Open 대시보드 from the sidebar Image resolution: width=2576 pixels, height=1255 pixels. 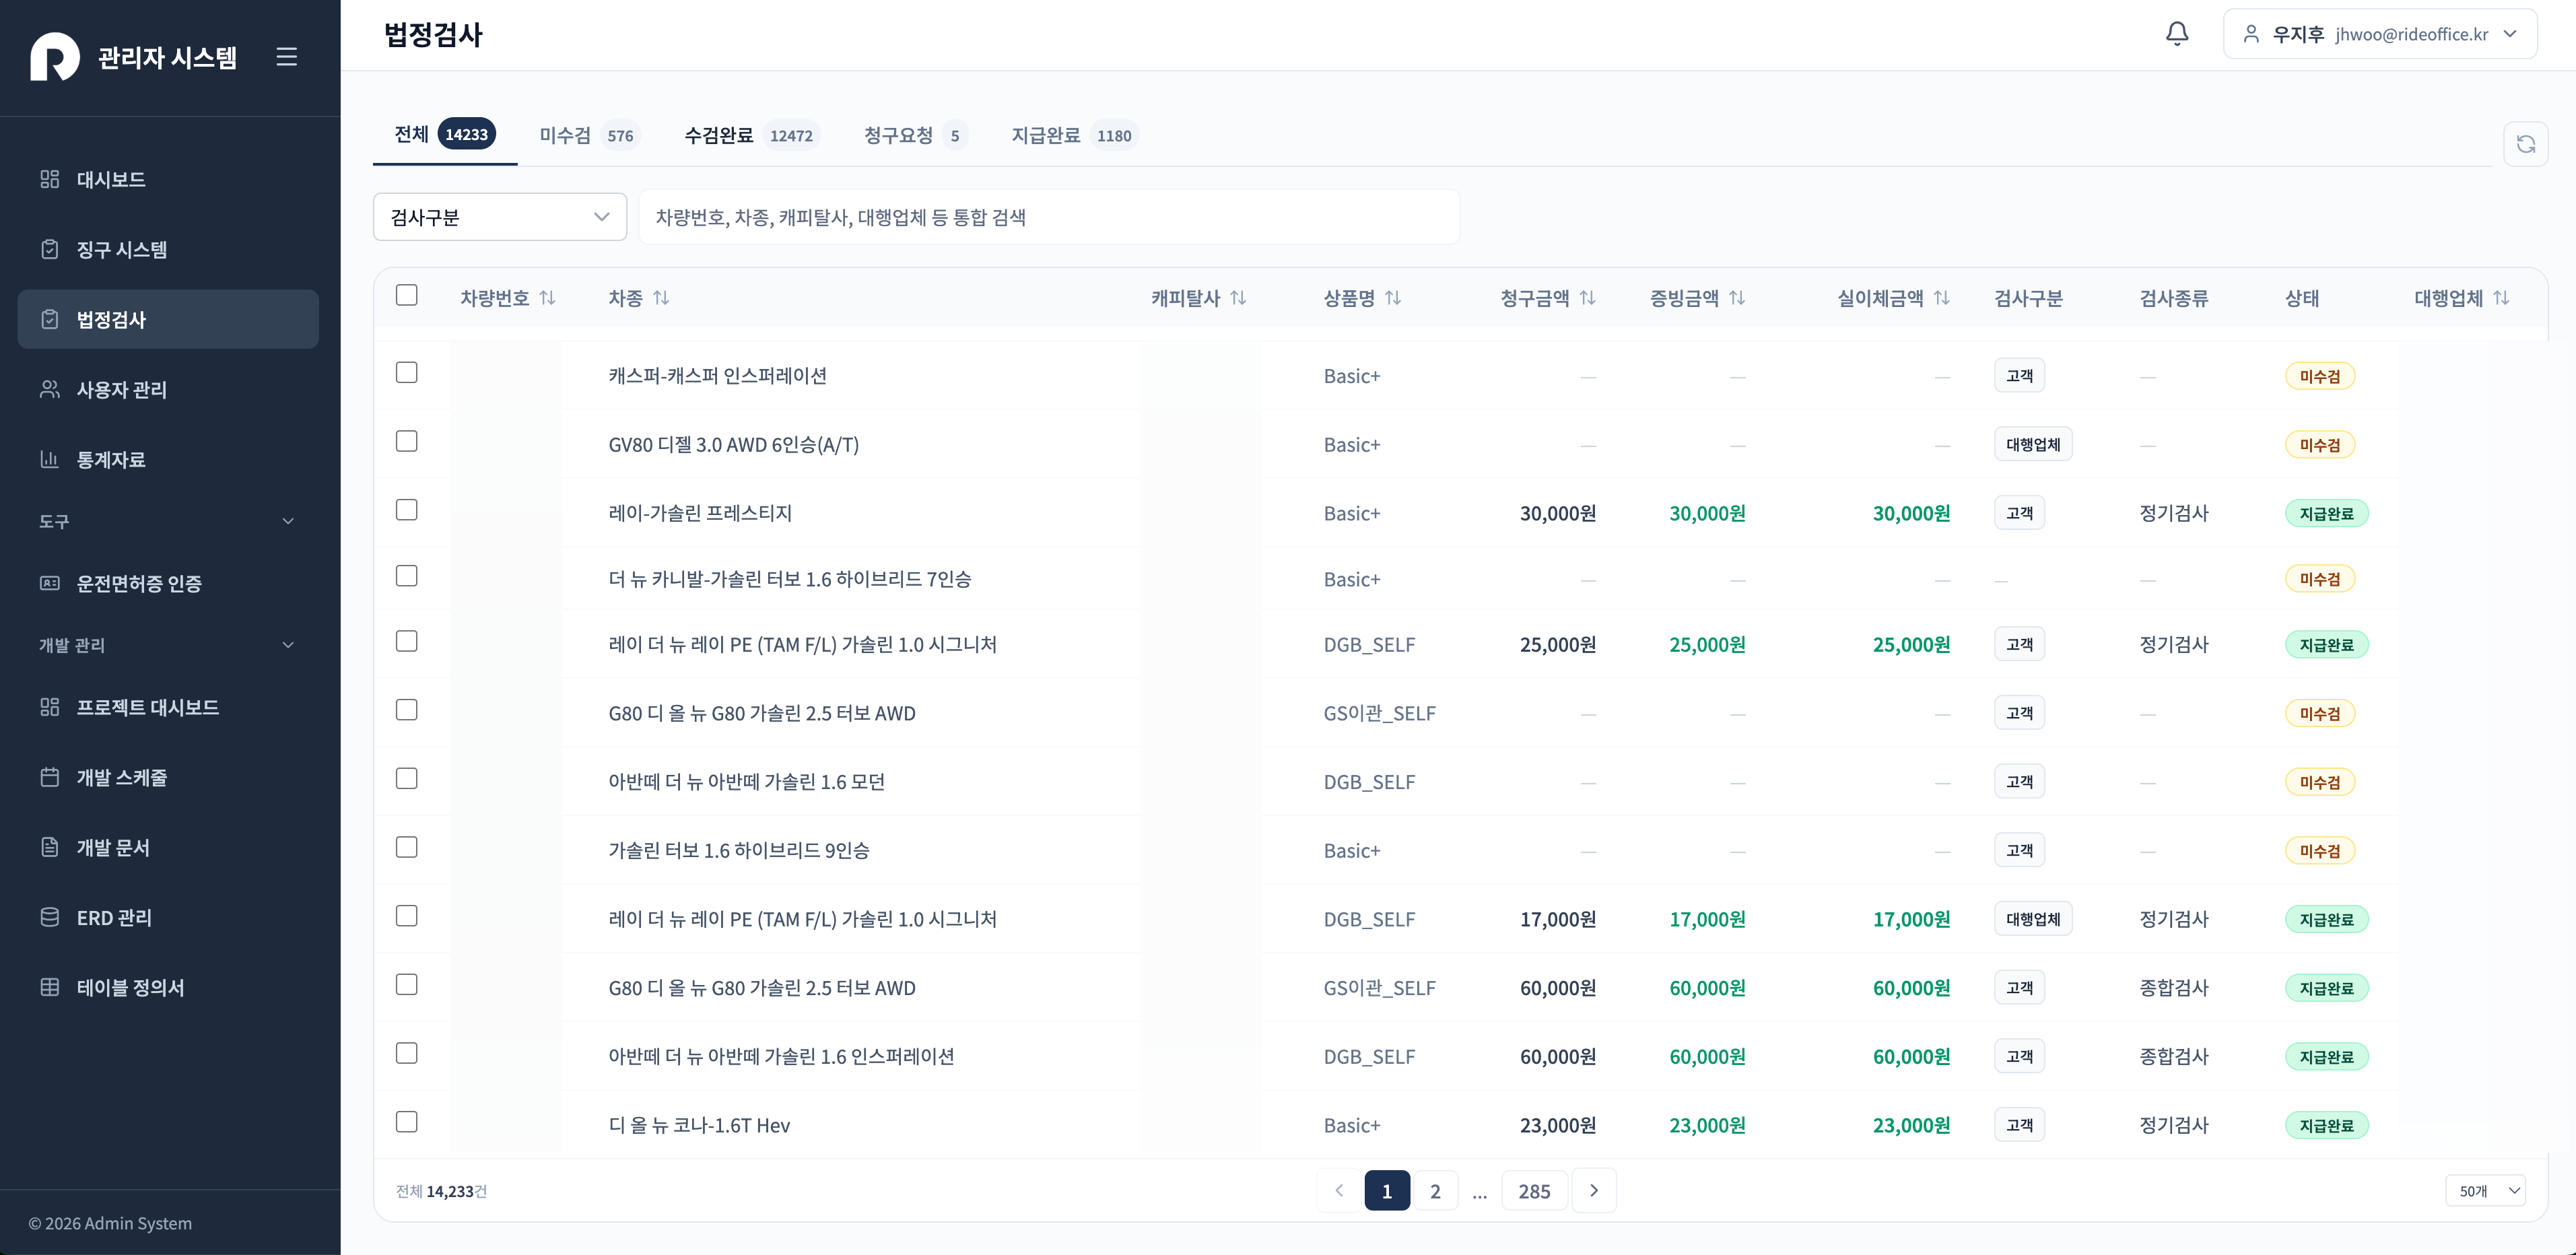[x=168, y=179]
